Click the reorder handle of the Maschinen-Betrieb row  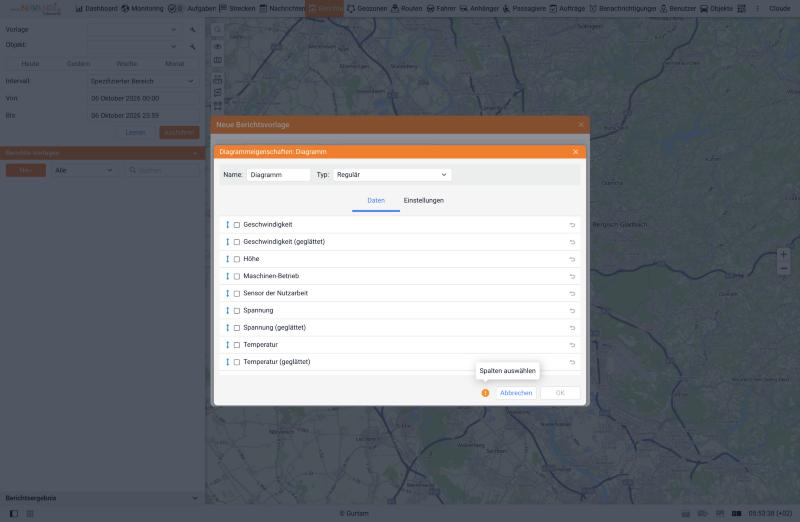[x=228, y=276]
